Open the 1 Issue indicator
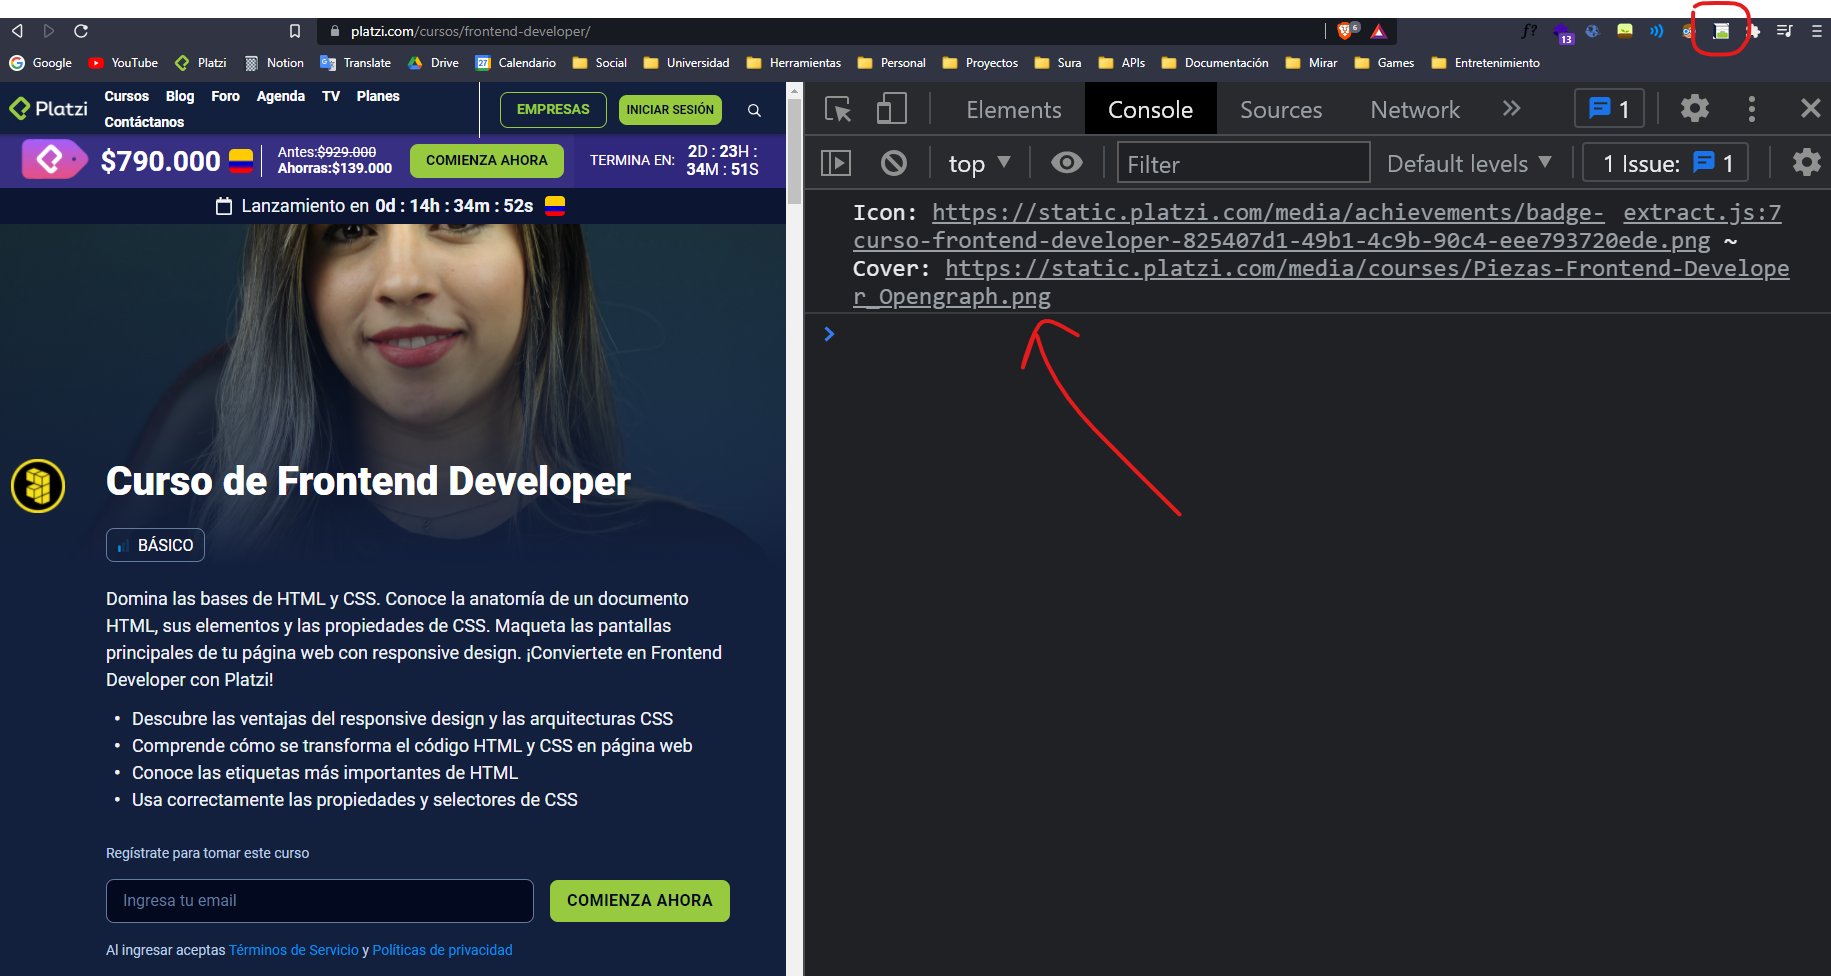 (x=1666, y=163)
